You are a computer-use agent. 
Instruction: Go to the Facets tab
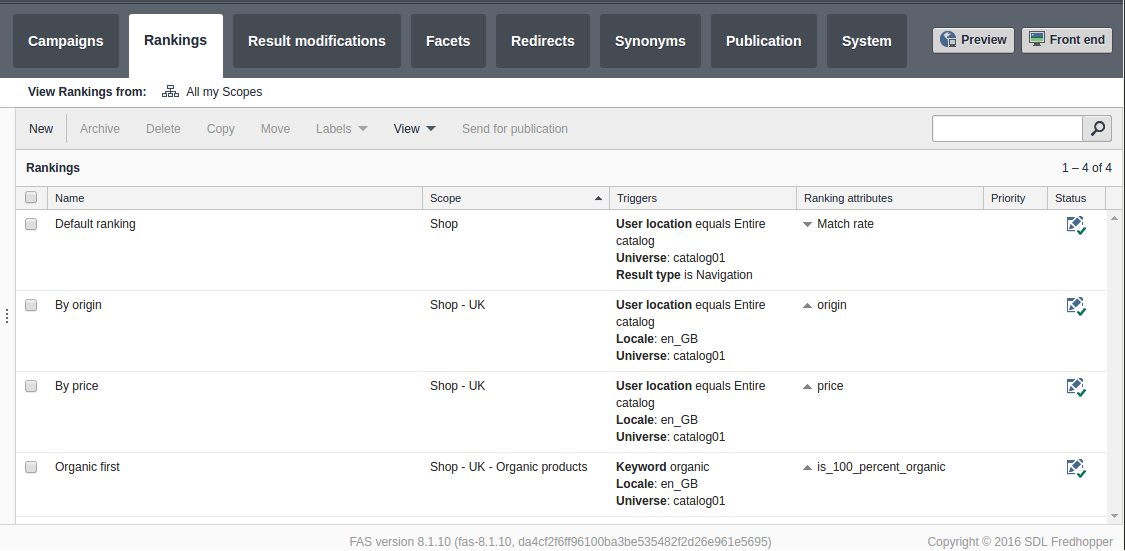point(448,41)
